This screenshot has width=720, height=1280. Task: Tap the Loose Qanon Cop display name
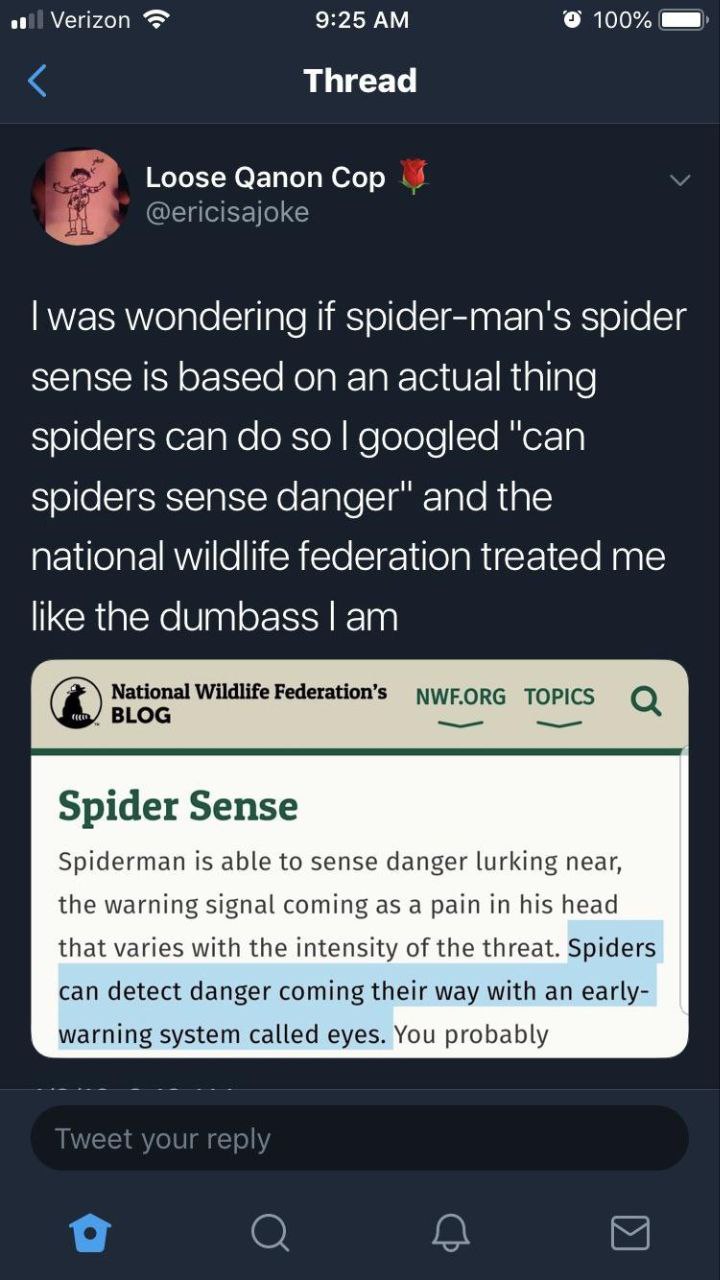point(265,177)
